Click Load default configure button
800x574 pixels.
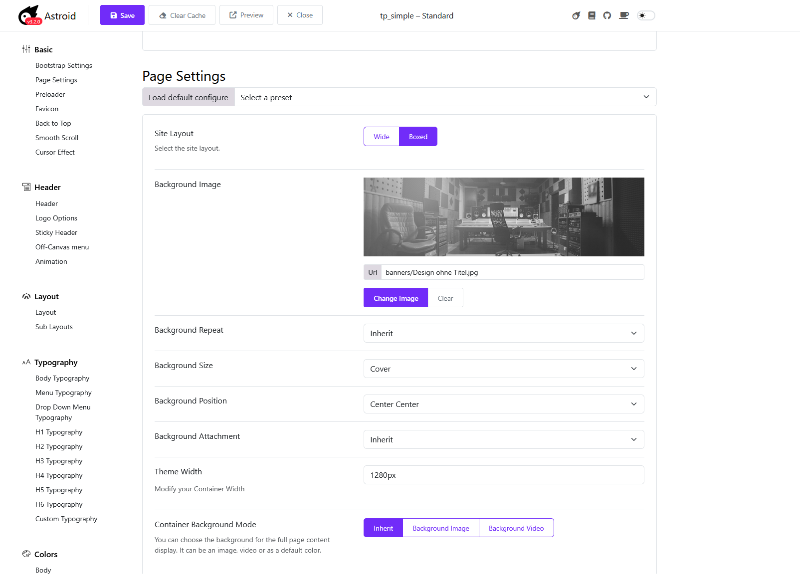[x=188, y=97]
